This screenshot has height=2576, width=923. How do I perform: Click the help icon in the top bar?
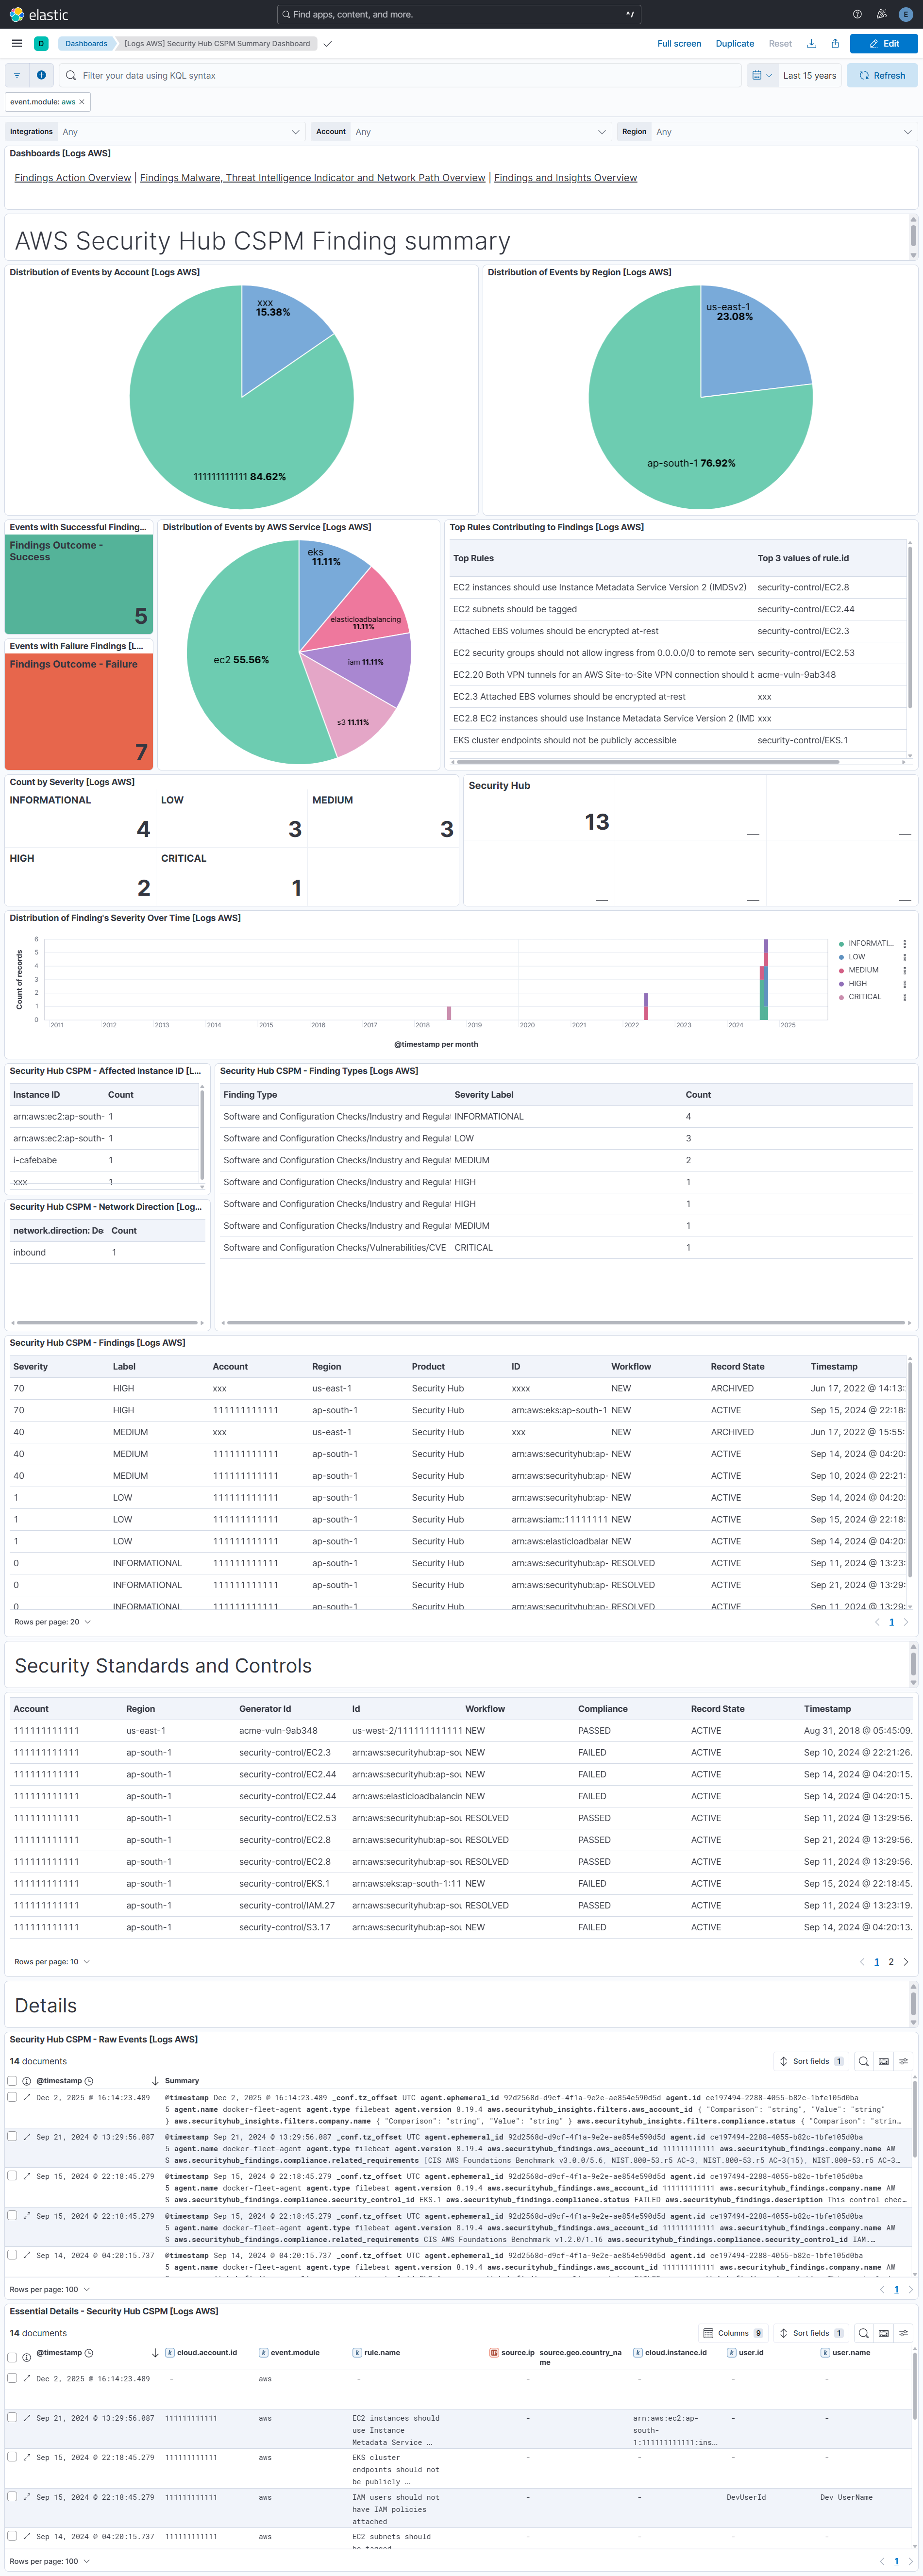[x=857, y=14]
